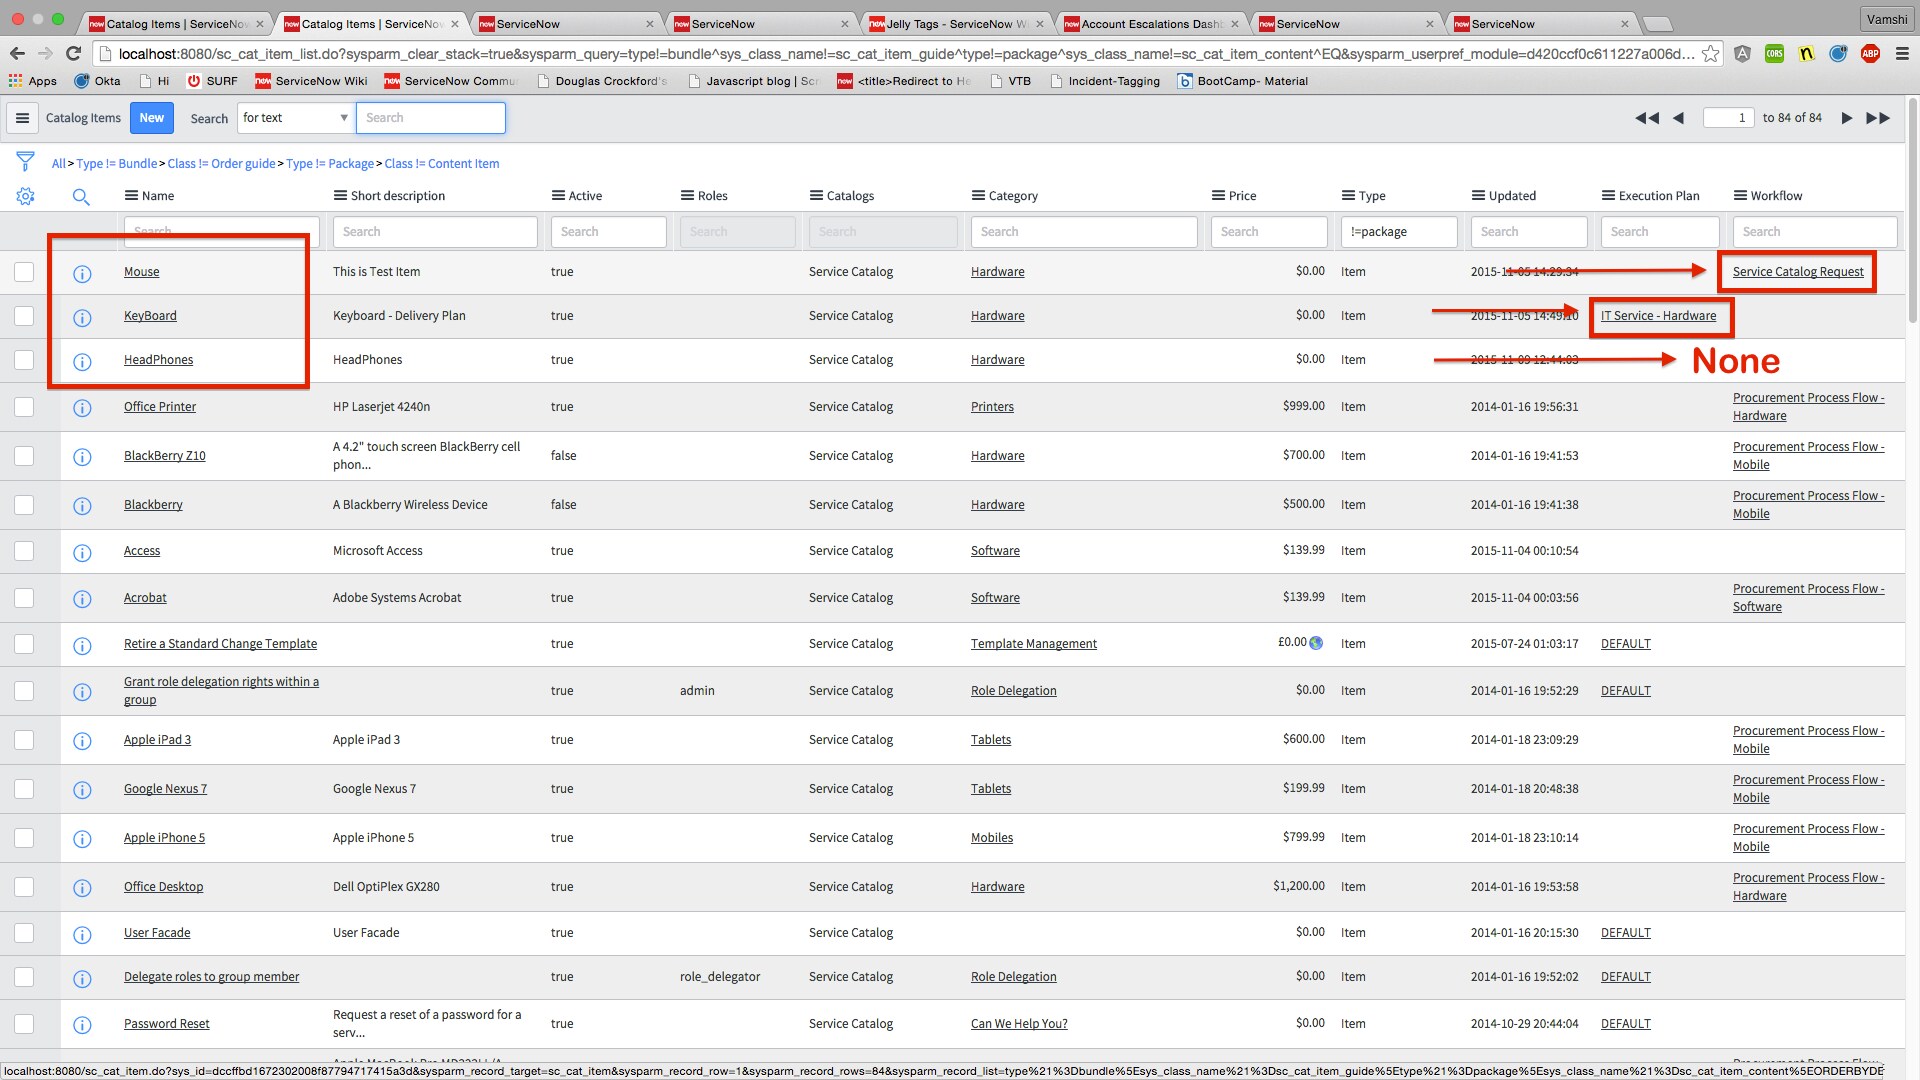
Task: Switch to the Account Escalations Dash tab
Action: [1150, 22]
